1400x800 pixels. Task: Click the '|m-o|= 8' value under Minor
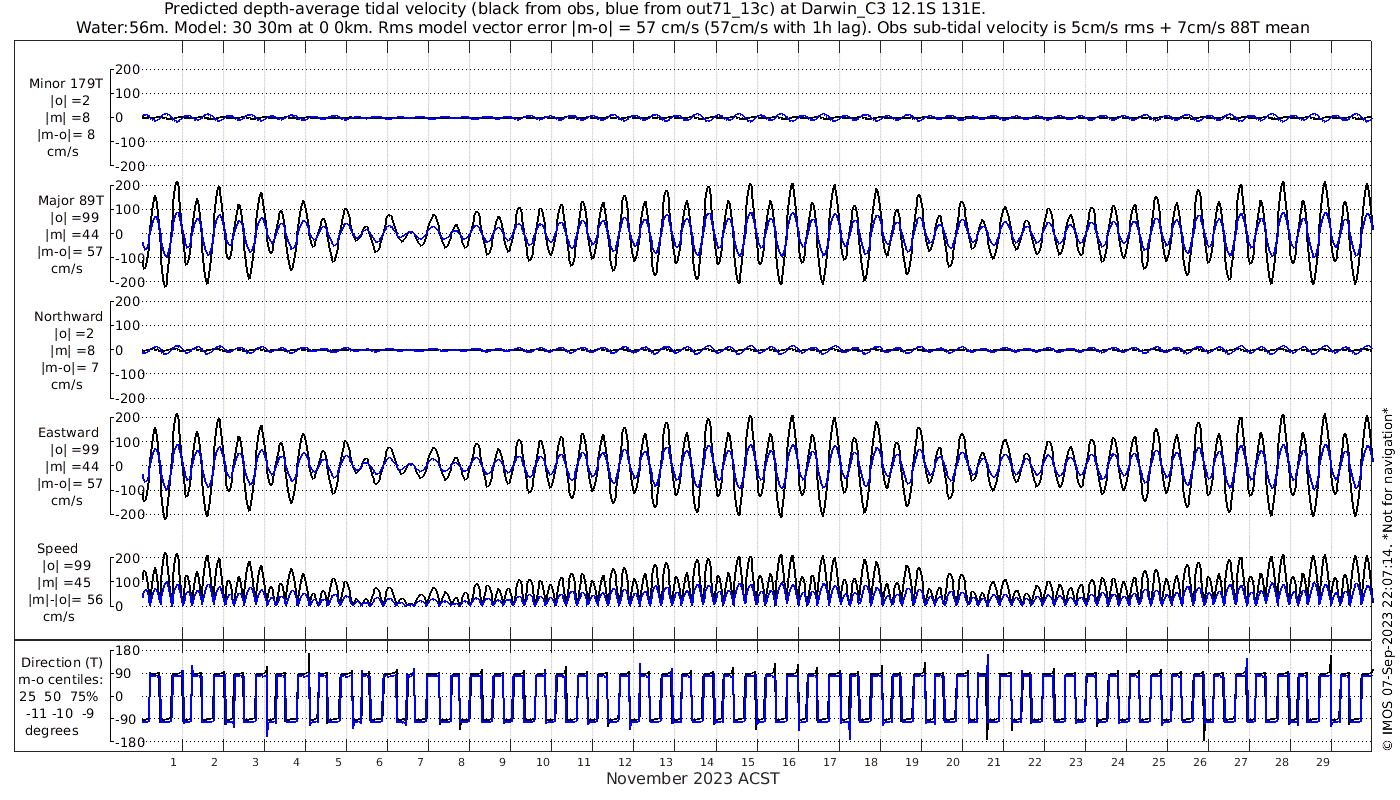pyautogui.click(x=66, y=135)
